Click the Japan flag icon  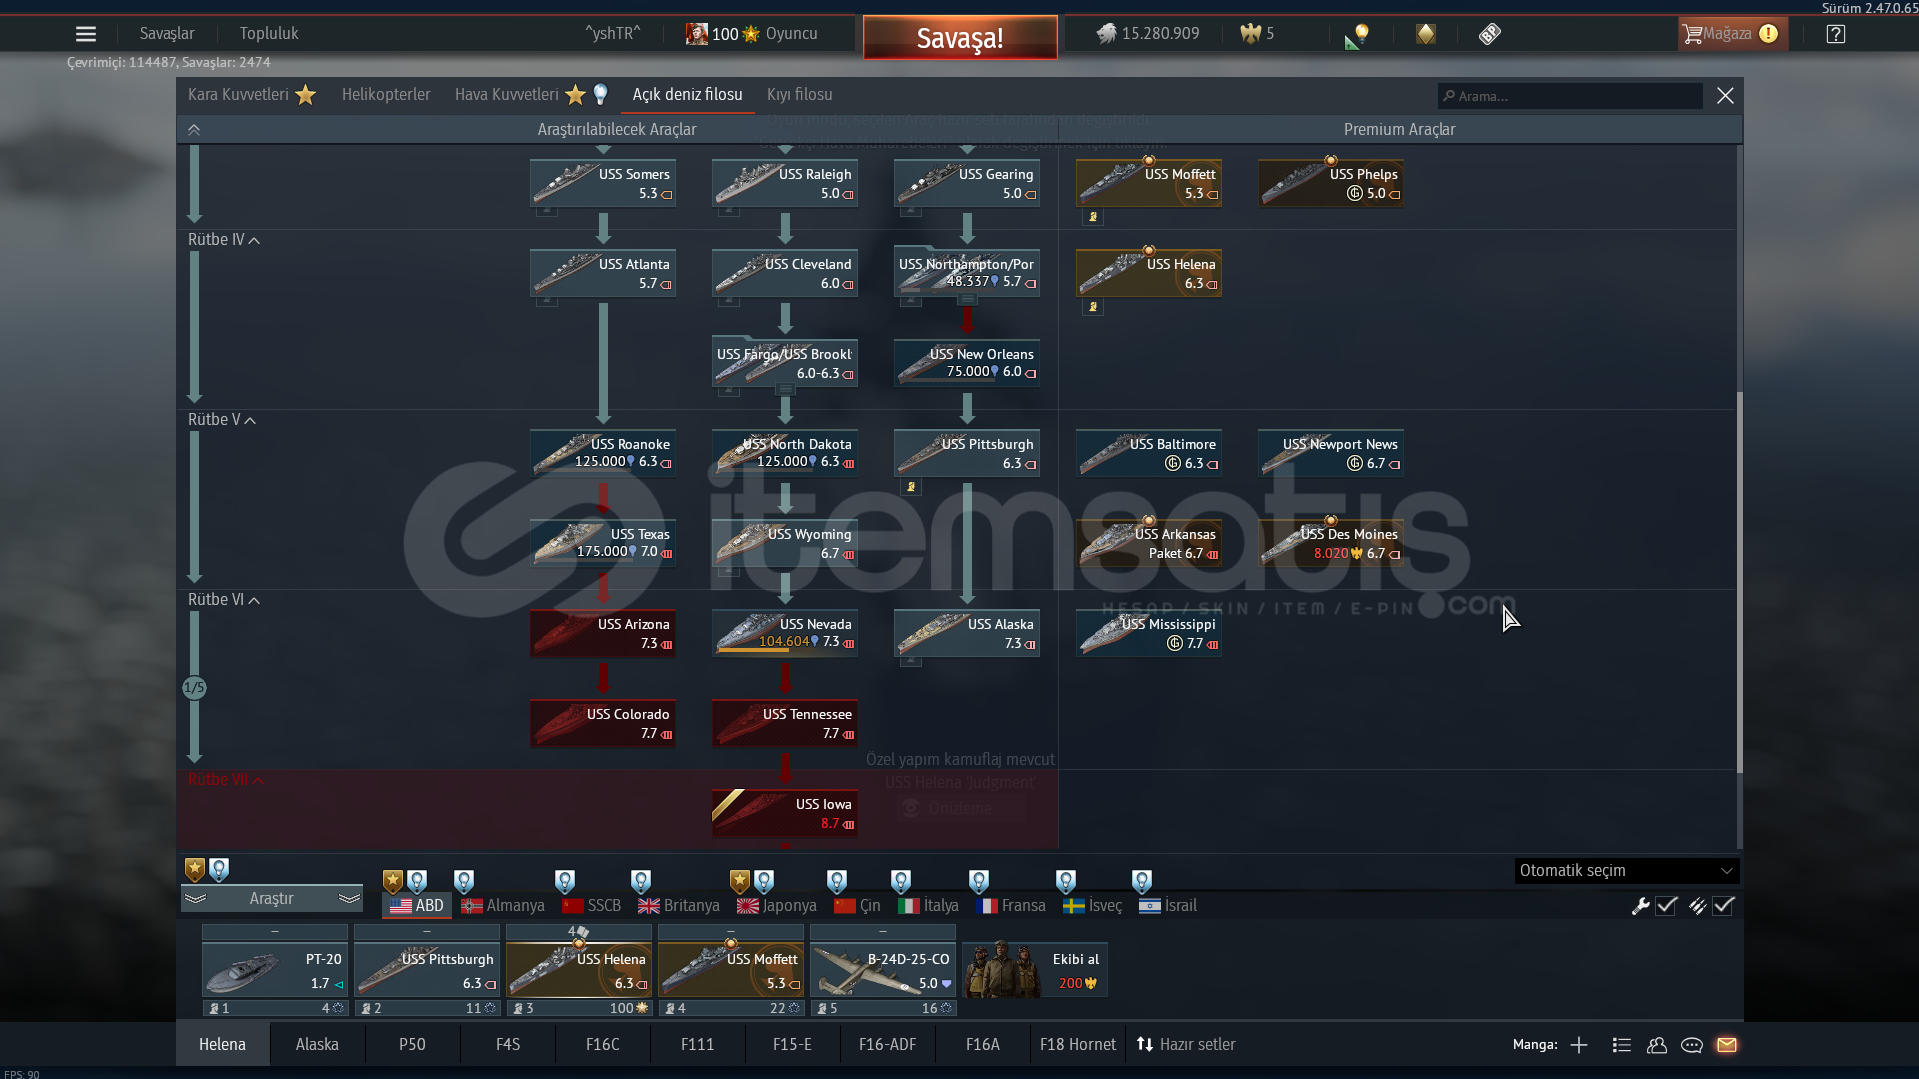click(747, 906)
